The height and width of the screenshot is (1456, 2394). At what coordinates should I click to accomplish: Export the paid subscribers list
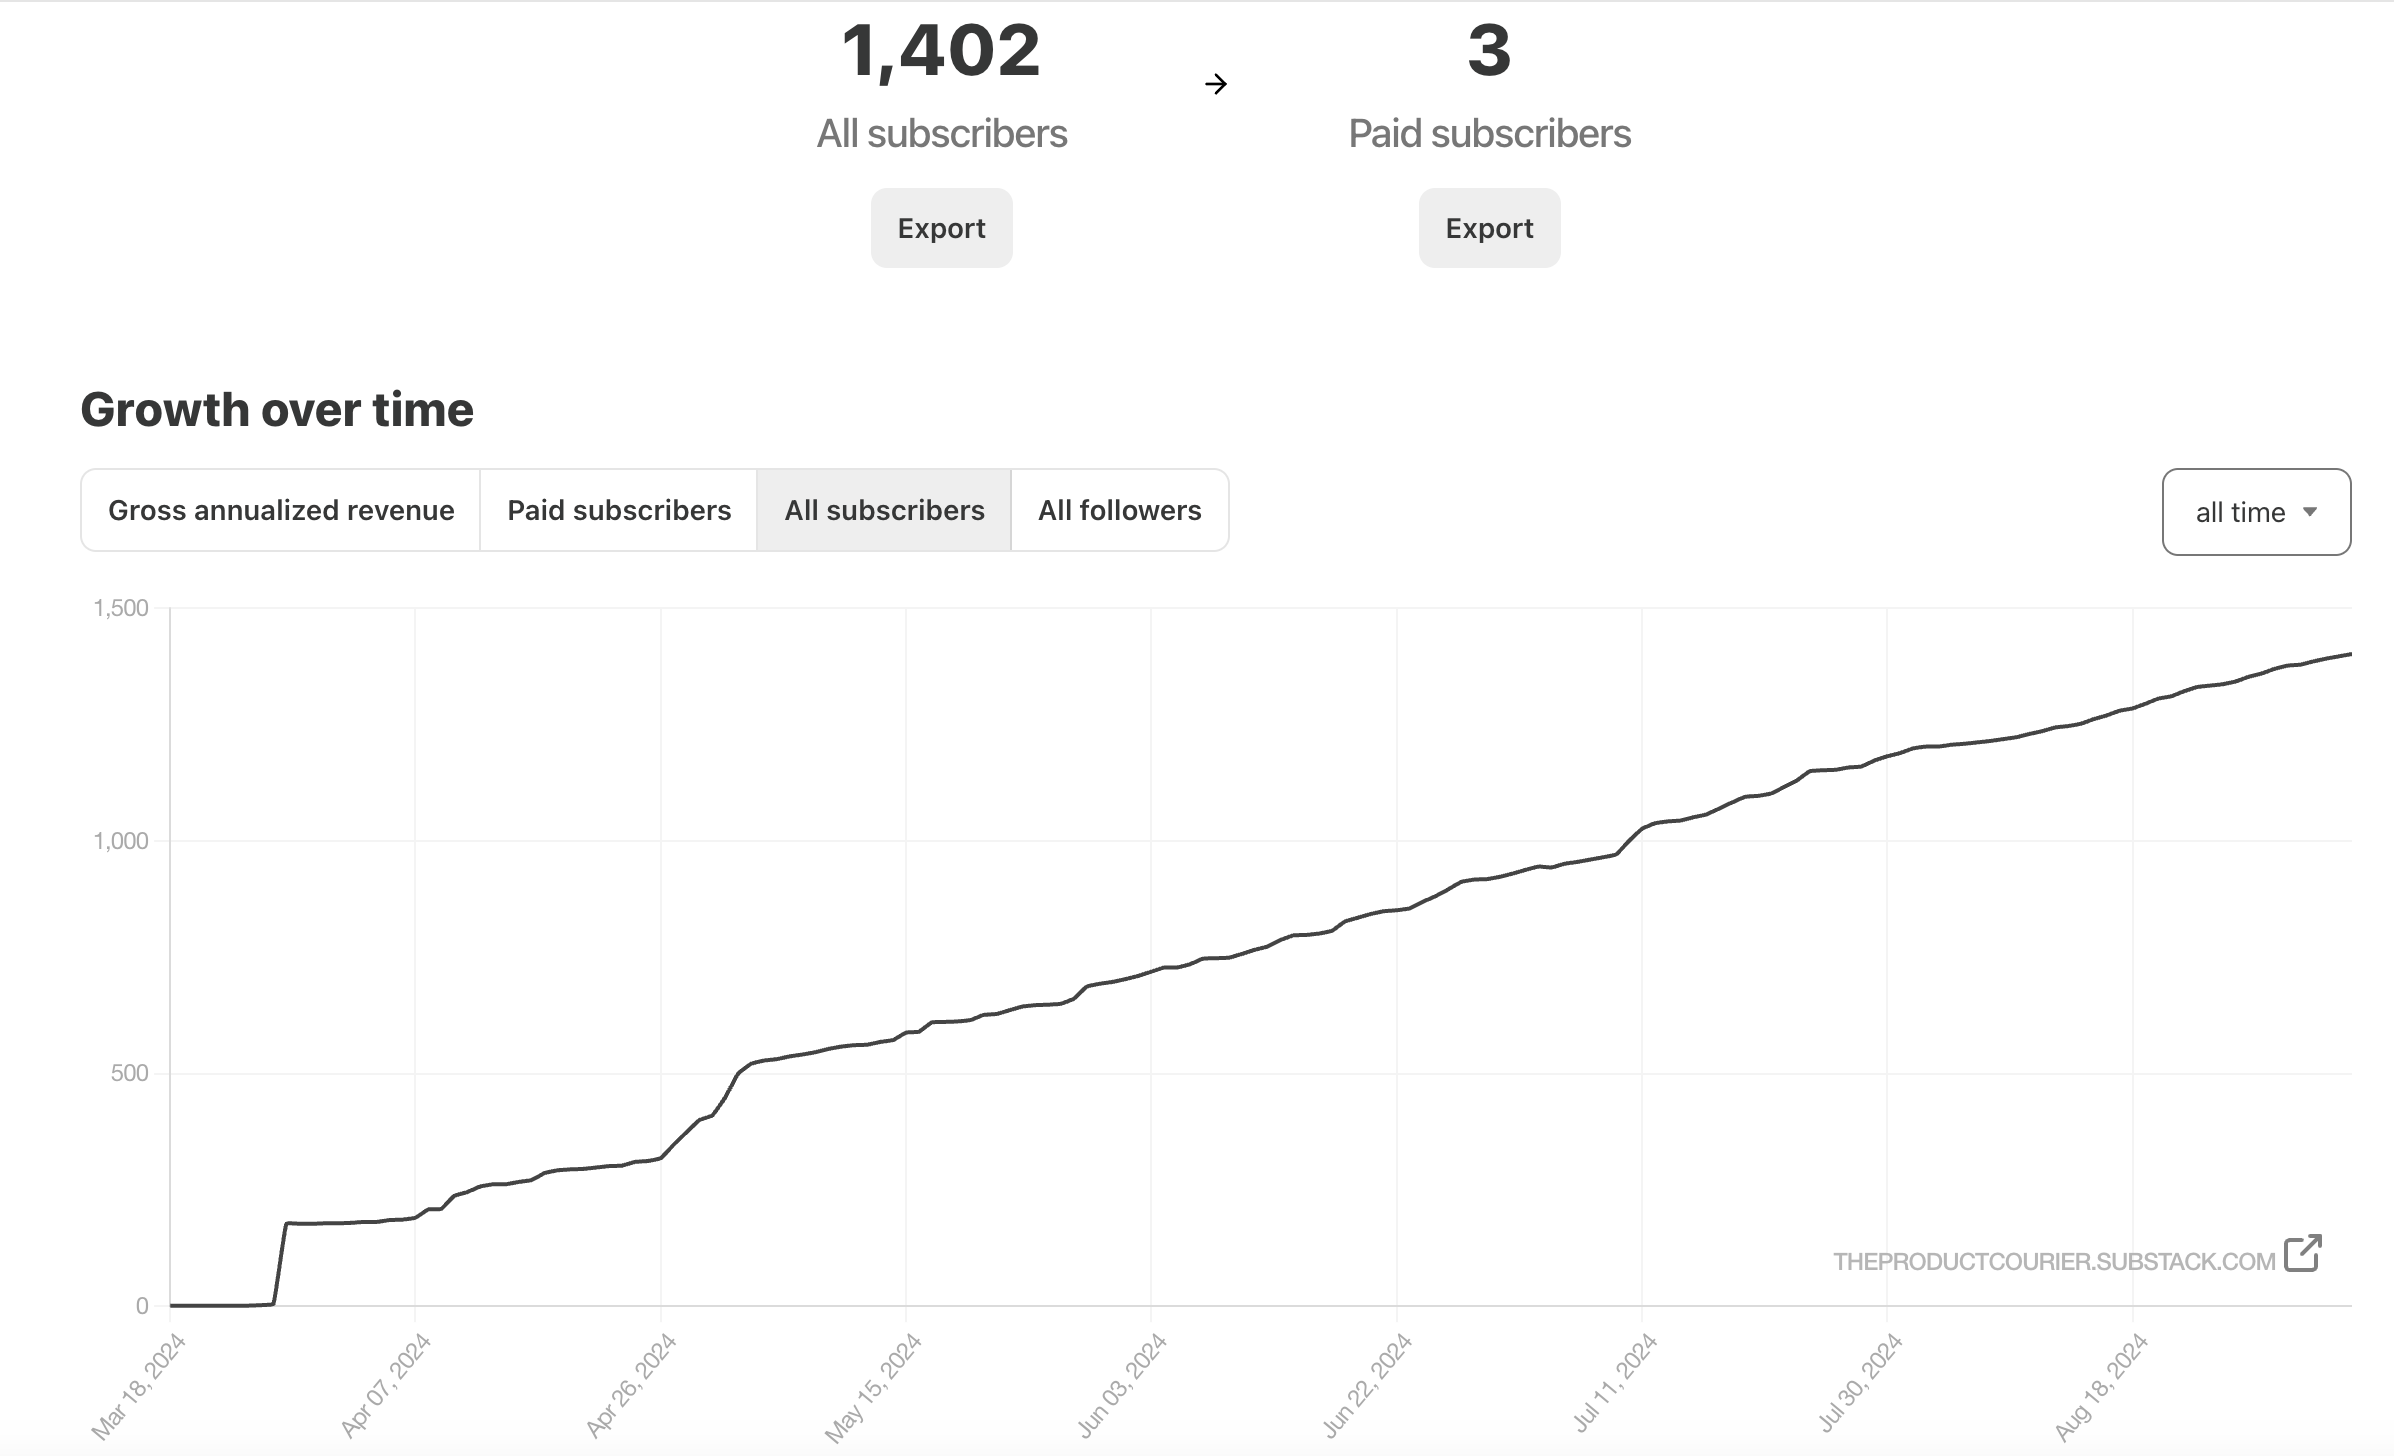pyautogui.click(x=1489, y=228)
